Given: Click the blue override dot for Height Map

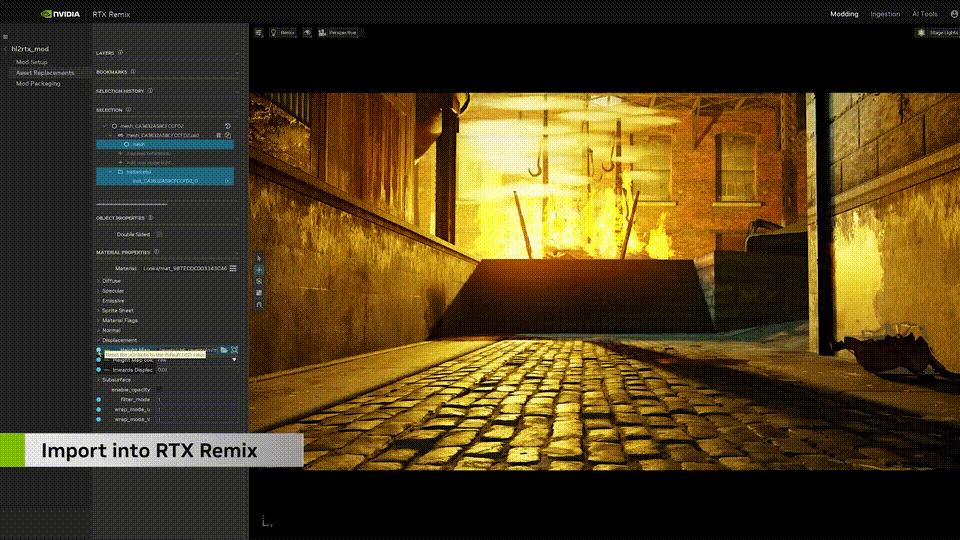Looking at the screenshot, I should pyautogui.click(x=99, y=350).
